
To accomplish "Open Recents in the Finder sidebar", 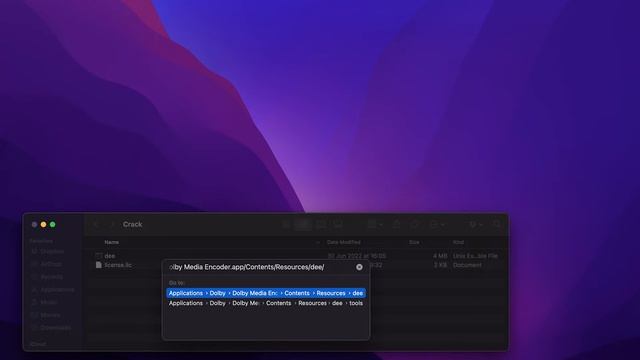I will [47, 277].
